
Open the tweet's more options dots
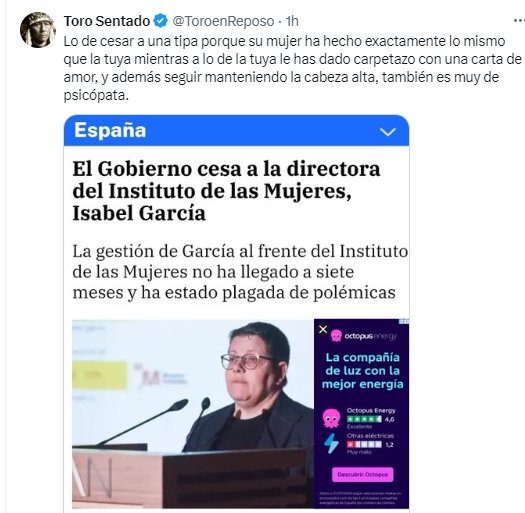pyautogui.click(x=519, y=21)
